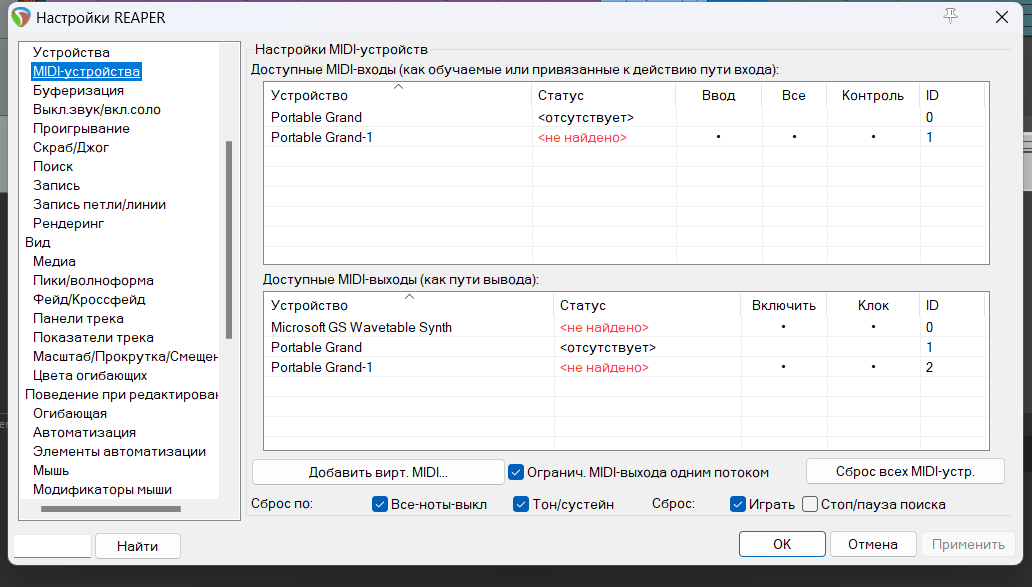Click the Сброс всех MIDI-устр. button

905,472
